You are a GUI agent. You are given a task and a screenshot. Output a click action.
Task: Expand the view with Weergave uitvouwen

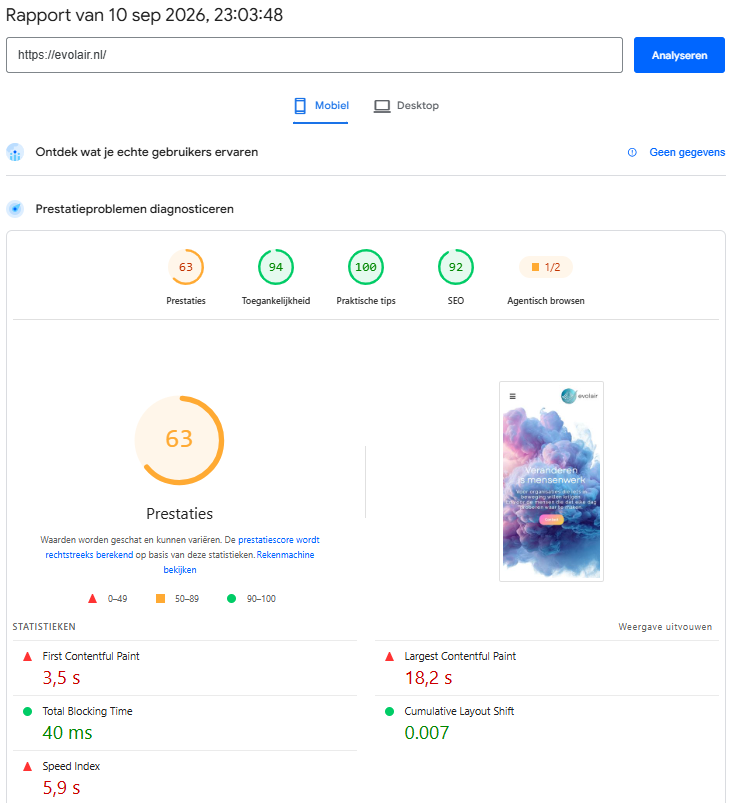[x=665, y=627]
